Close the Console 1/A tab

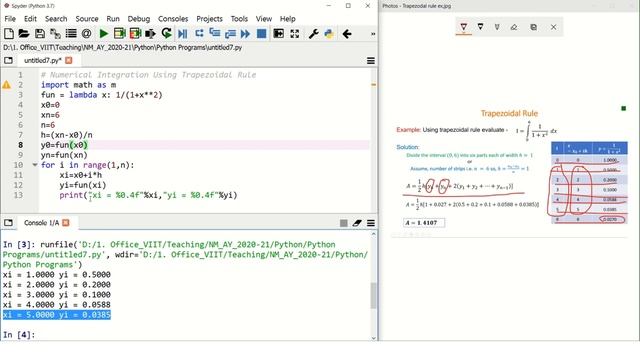[66, 223]
